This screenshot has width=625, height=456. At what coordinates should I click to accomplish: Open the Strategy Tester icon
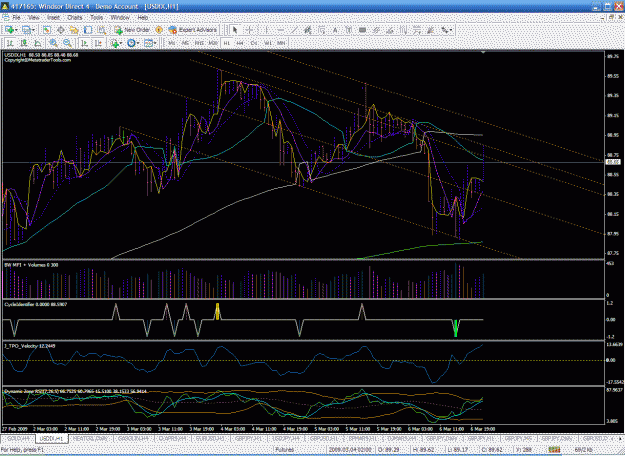102,30
